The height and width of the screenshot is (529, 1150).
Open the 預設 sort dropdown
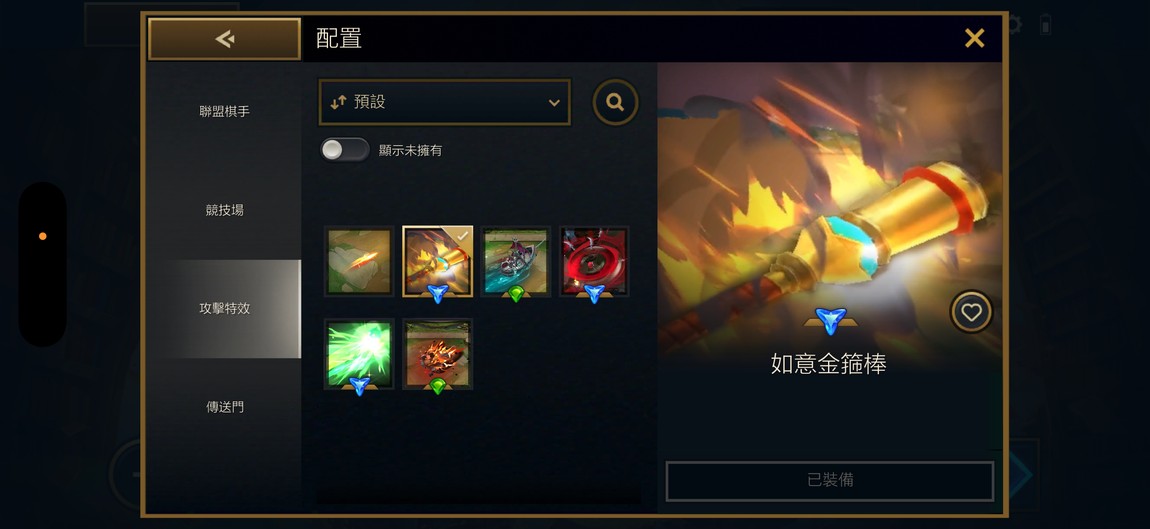(444, 102)
